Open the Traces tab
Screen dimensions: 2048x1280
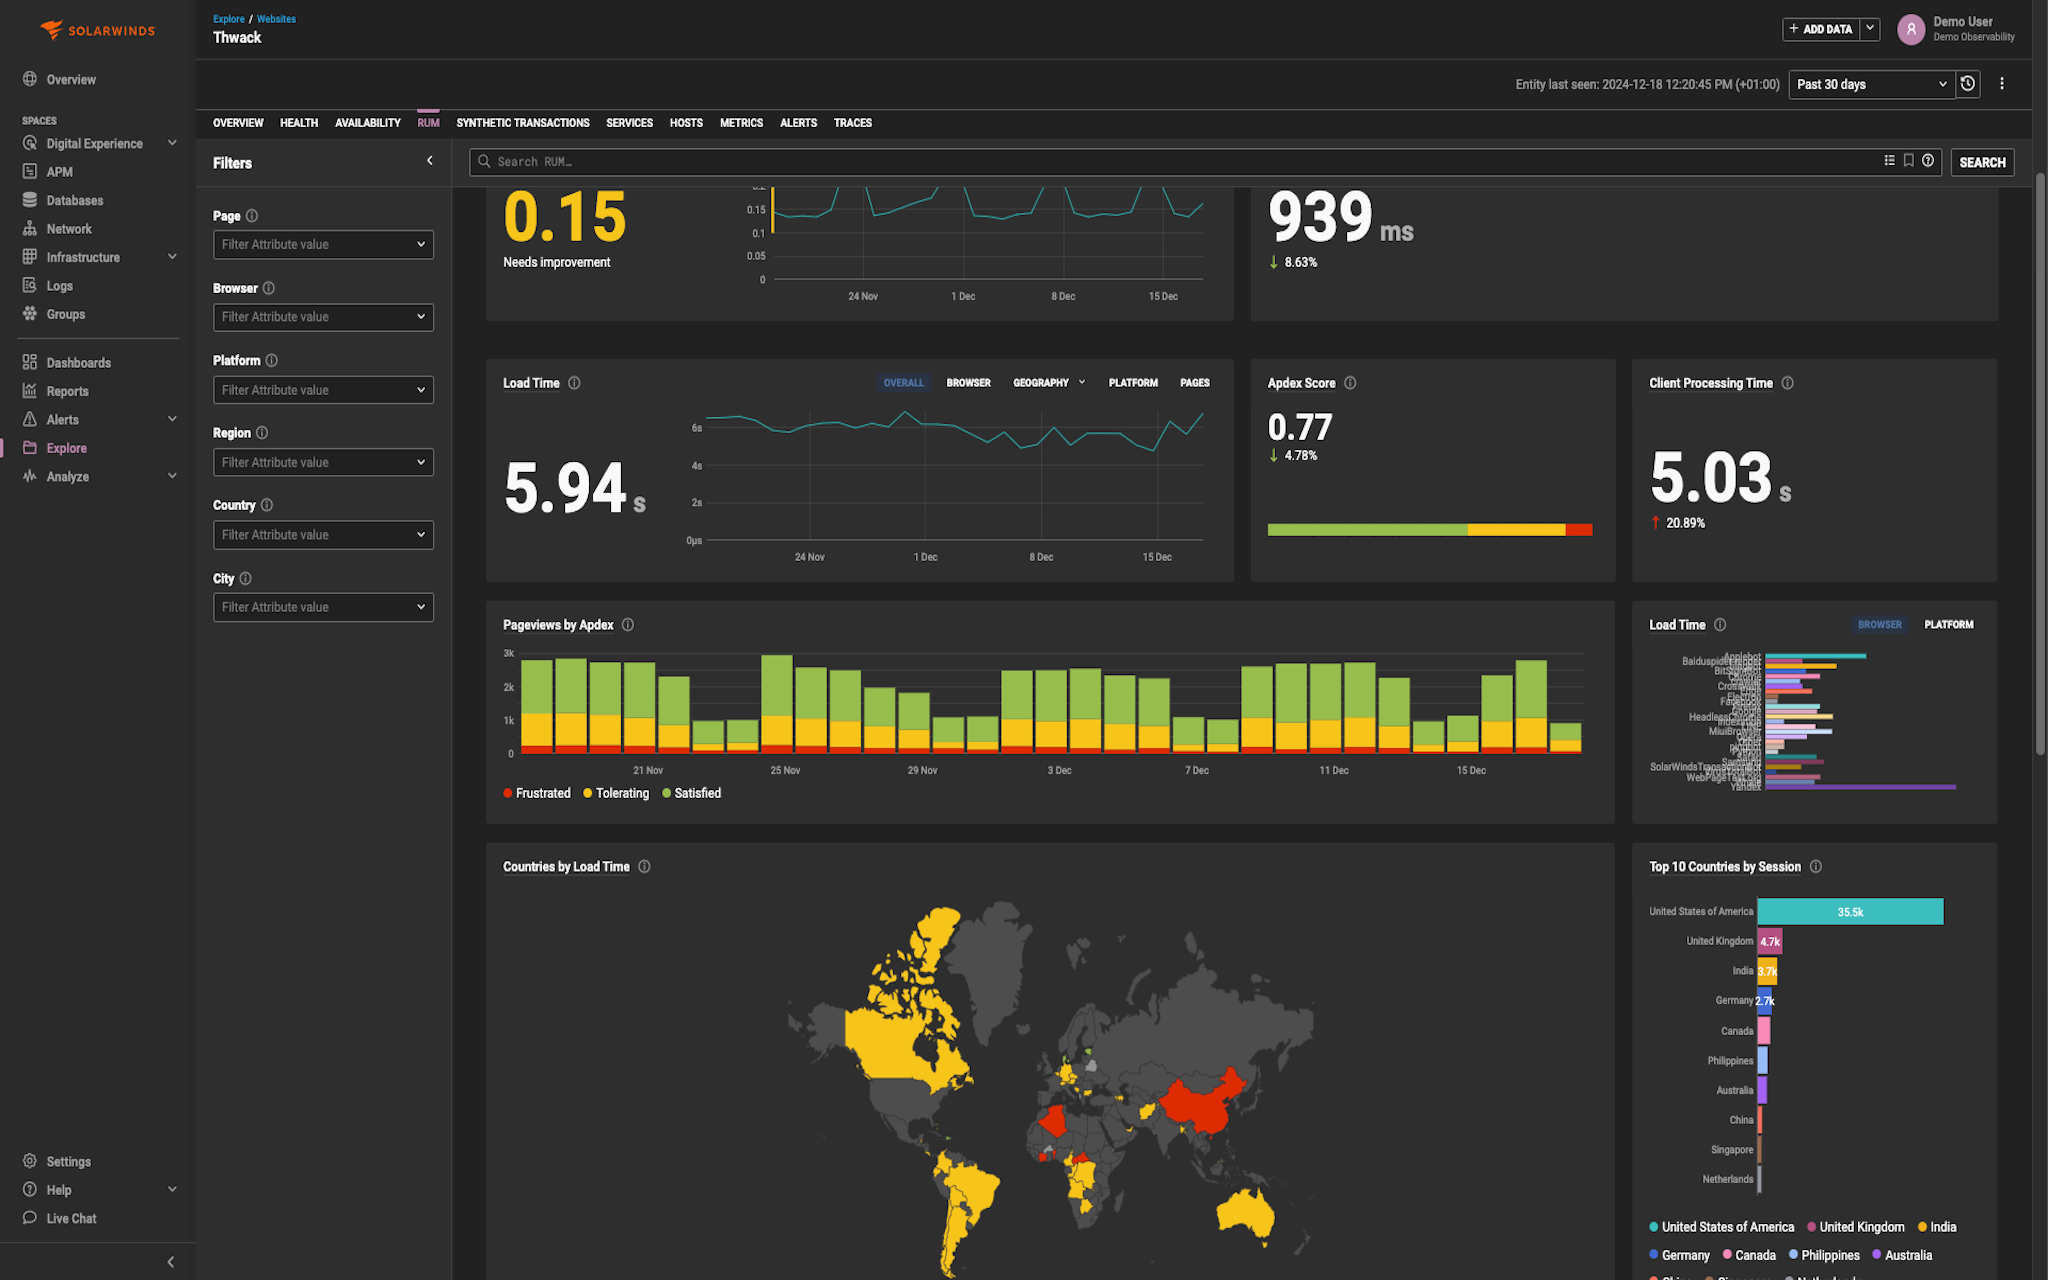coord(852,123)
